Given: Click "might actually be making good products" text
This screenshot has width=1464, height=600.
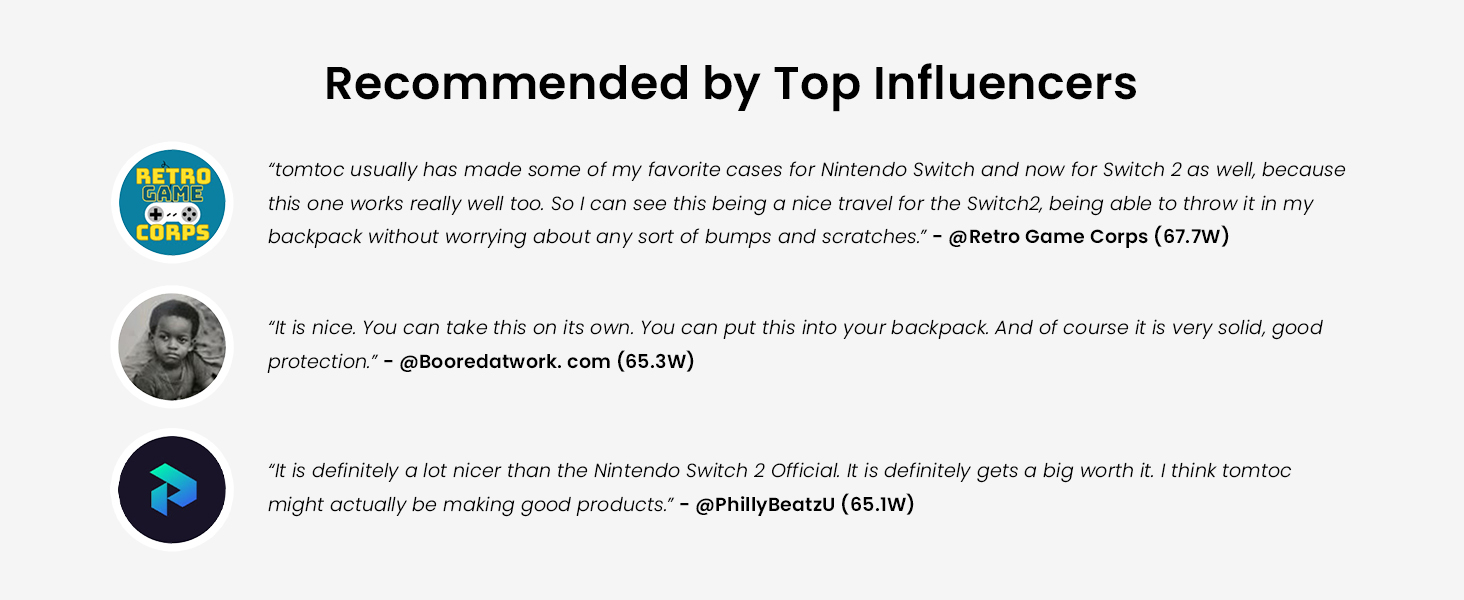Looking at the screenshot, I should coord(468,505).
